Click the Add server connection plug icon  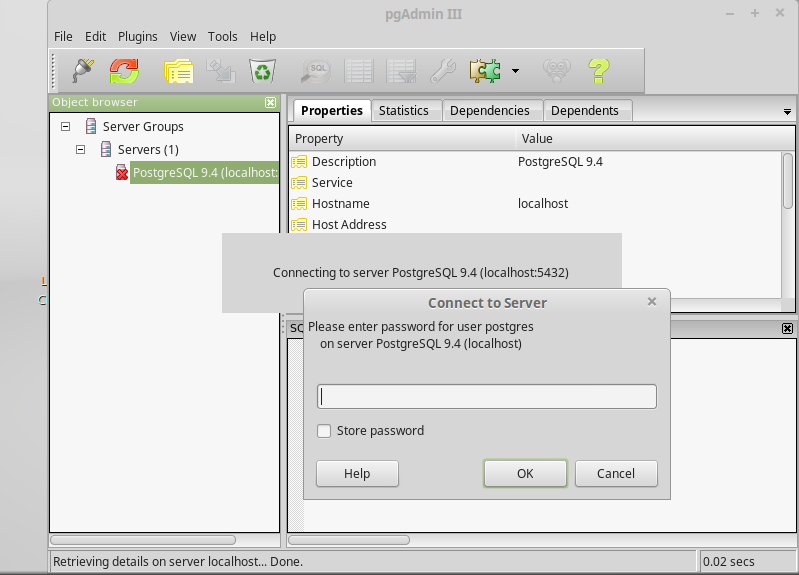tap(82, 71)
